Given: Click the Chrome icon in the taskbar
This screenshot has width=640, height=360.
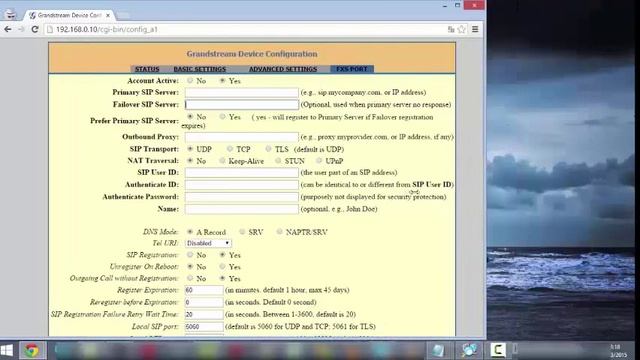Looking at the screenshot, I should point(32,350).
